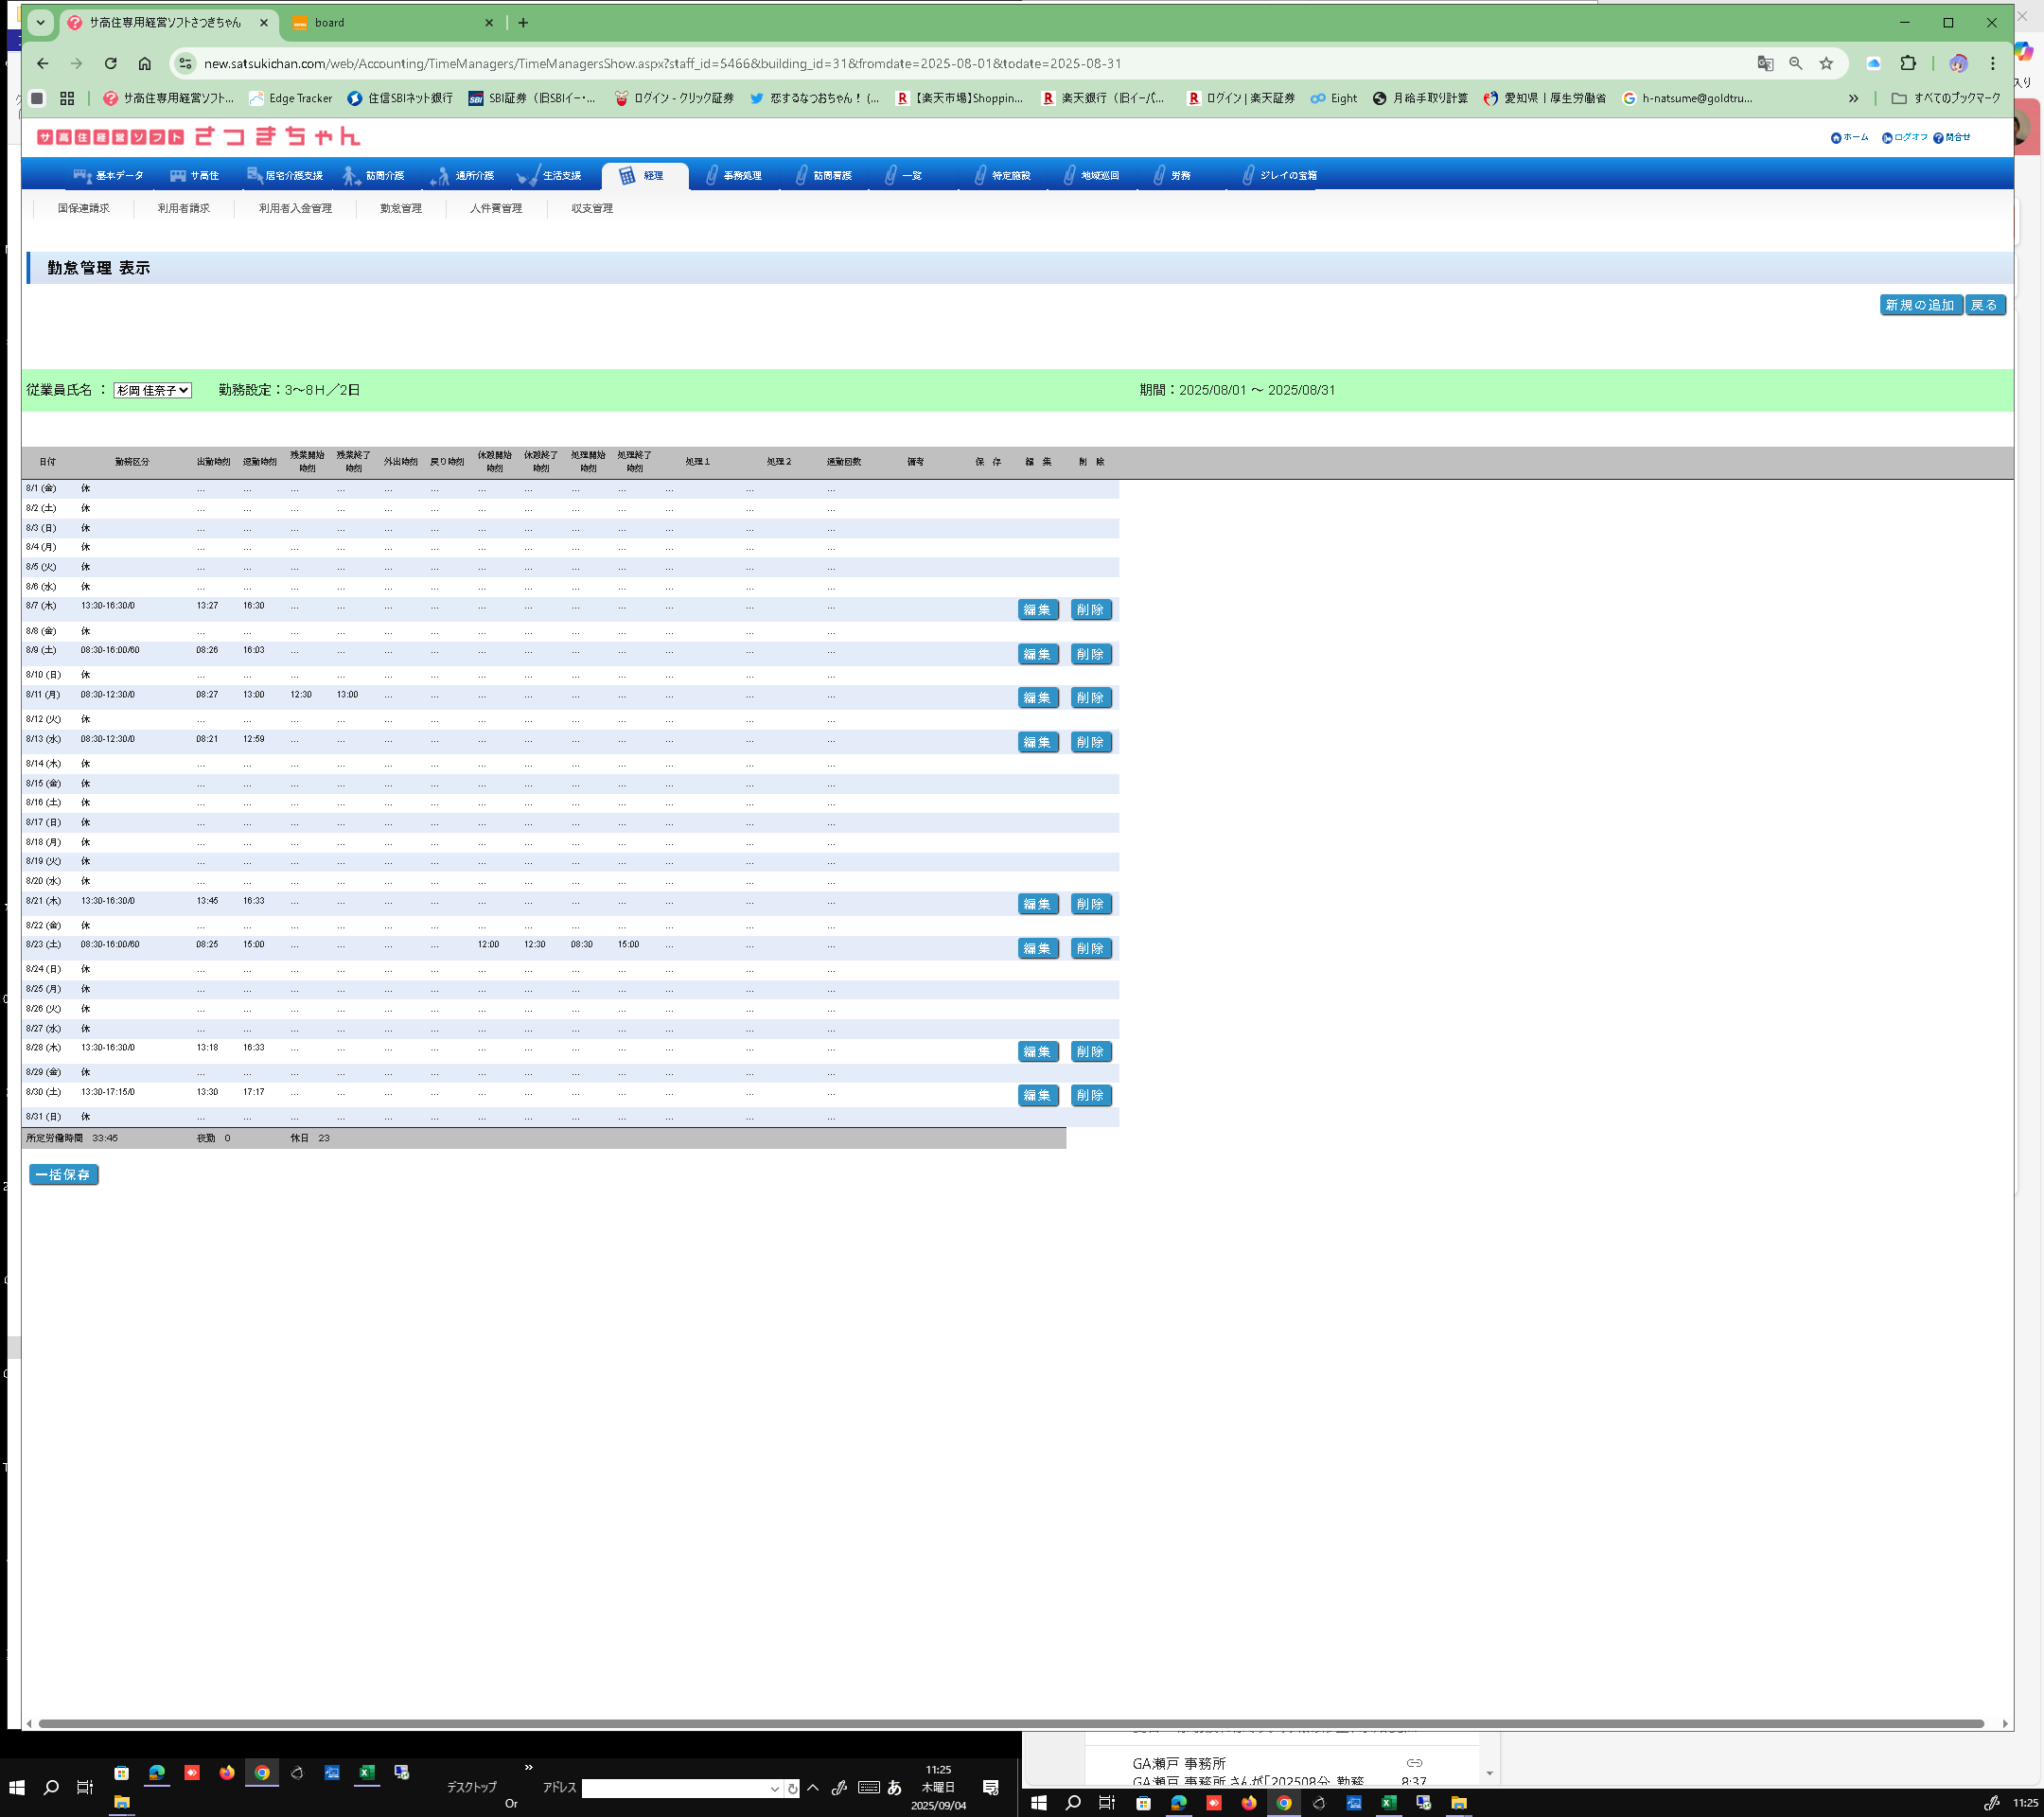The image size is (2044, 1817).
Task: Expand the 従業員氏名 employee dropdown
Action: (152, 391)
